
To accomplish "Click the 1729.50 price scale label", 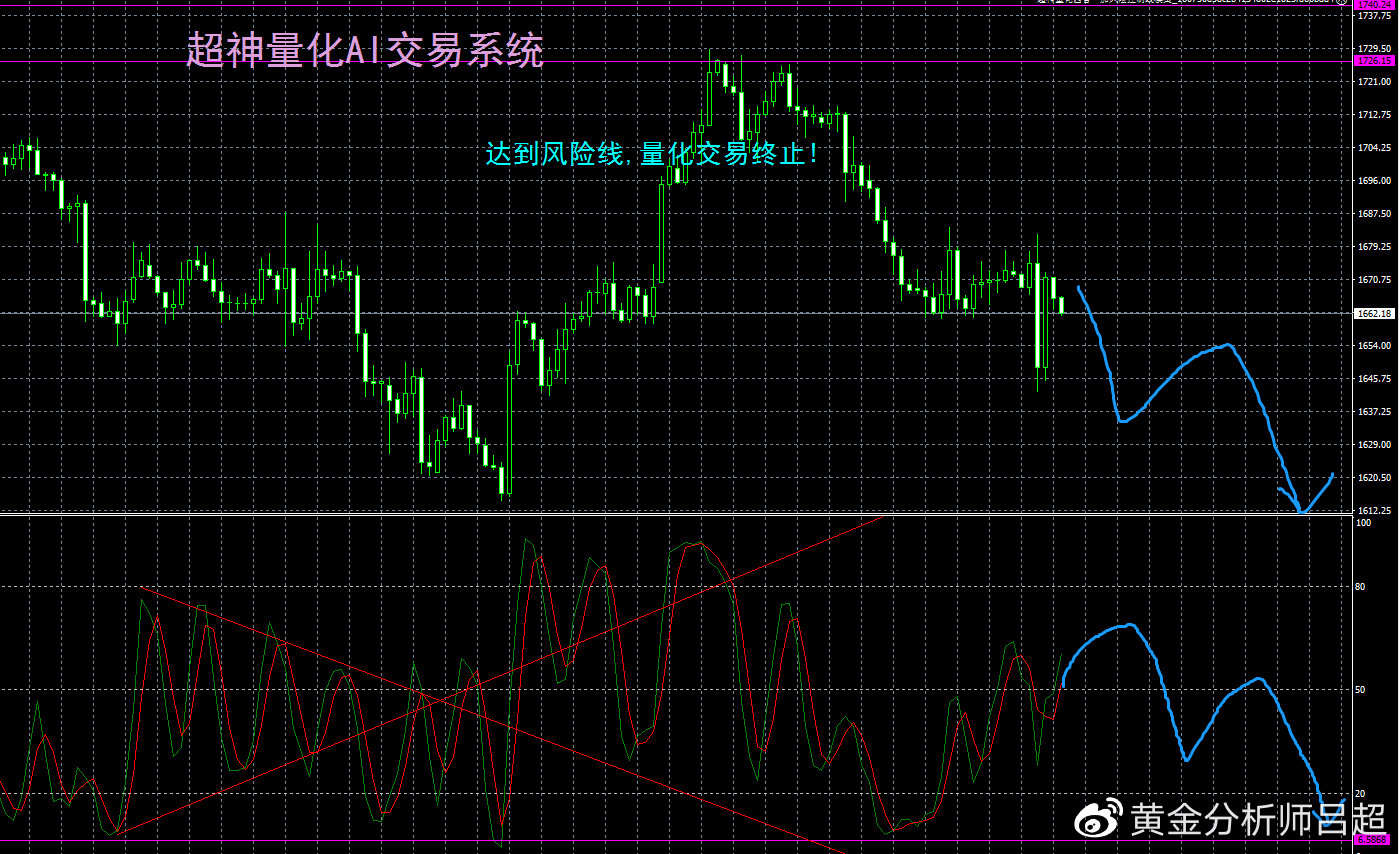I will 1373,48.
